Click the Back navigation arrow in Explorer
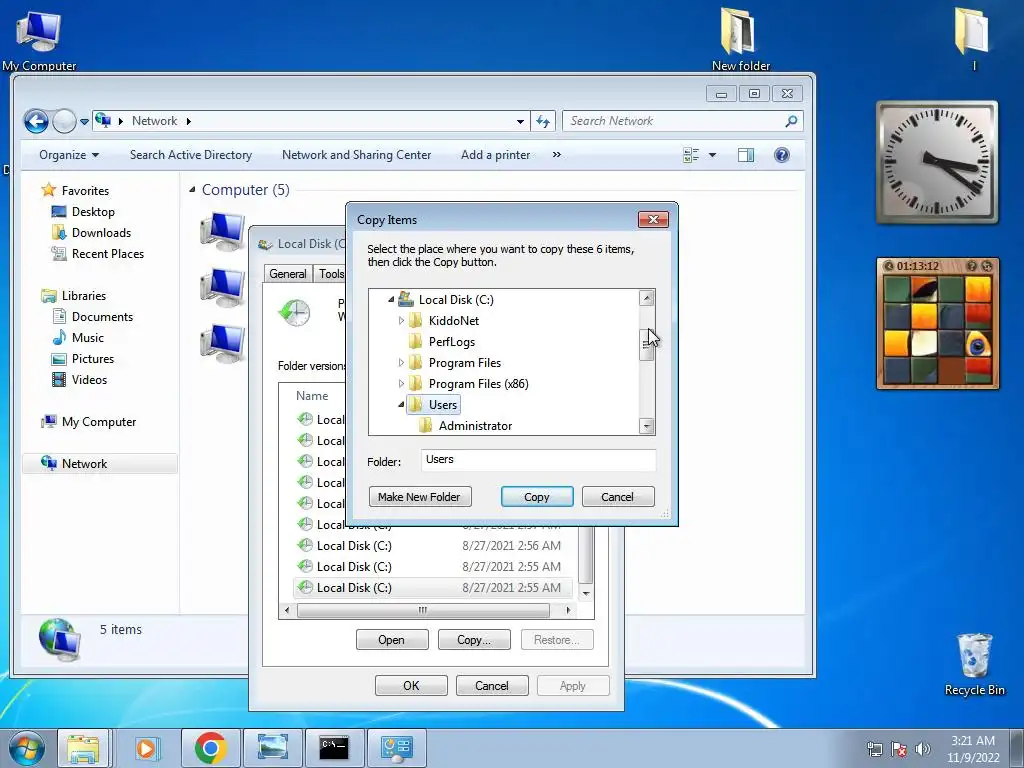1024x768 pixels. click(x=37, y=121)
